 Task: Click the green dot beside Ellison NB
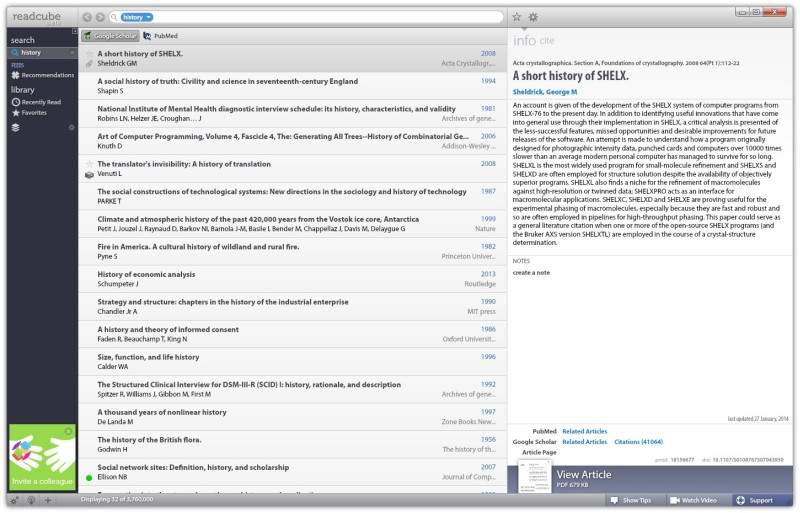pyautogui.click(x=89, y=478)
